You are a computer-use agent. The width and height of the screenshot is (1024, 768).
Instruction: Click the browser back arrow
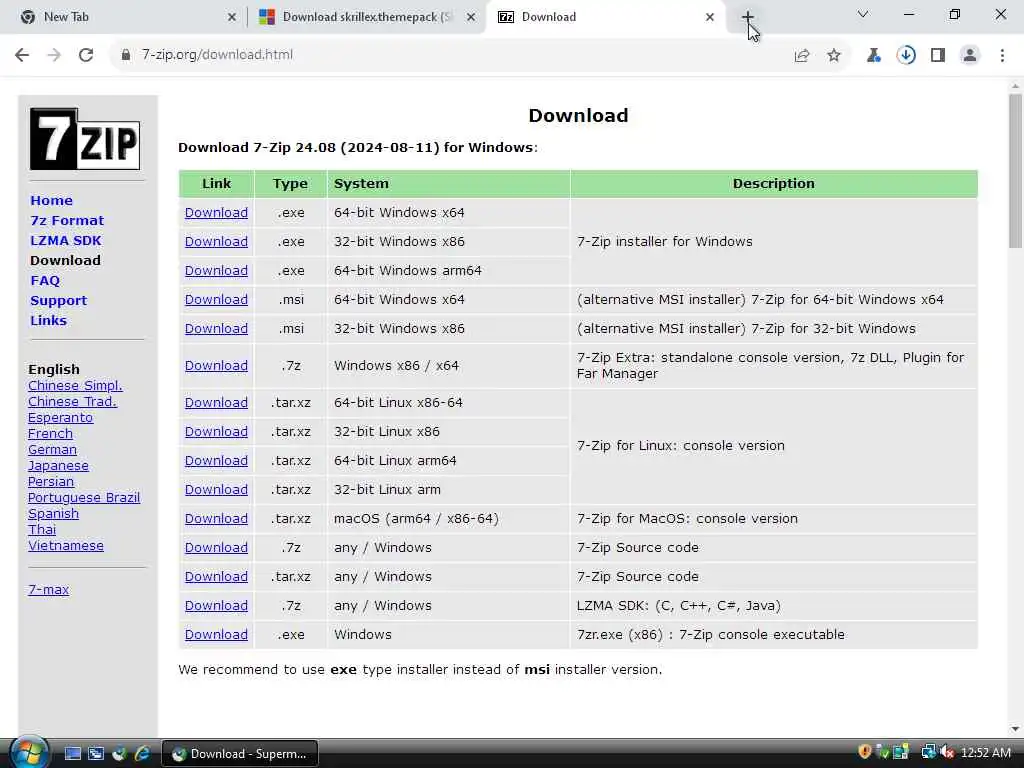coord(22,55)
